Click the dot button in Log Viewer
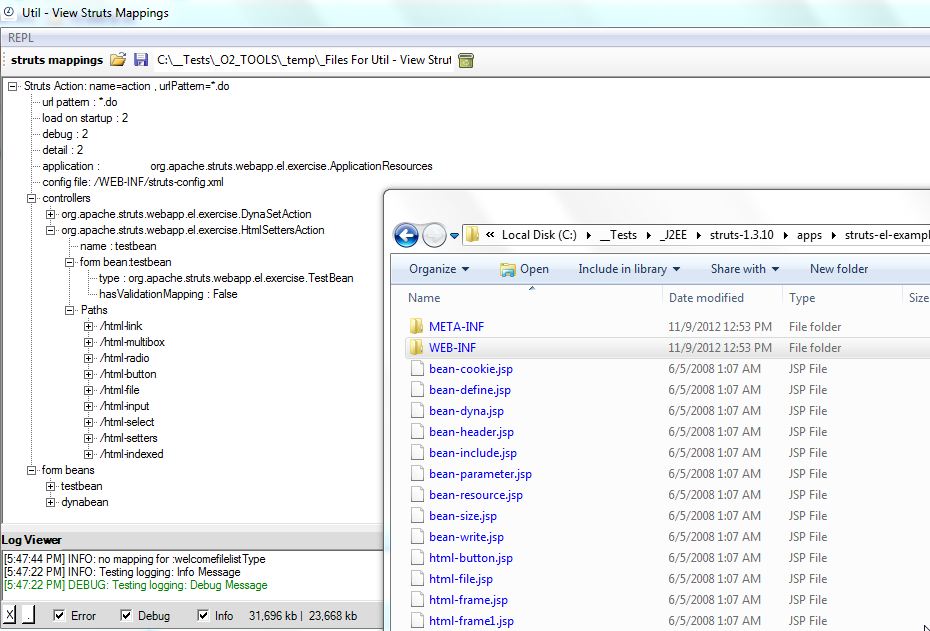Image resolution: width=930 pixels, height=631 pixels. click(x=28, y=615)
